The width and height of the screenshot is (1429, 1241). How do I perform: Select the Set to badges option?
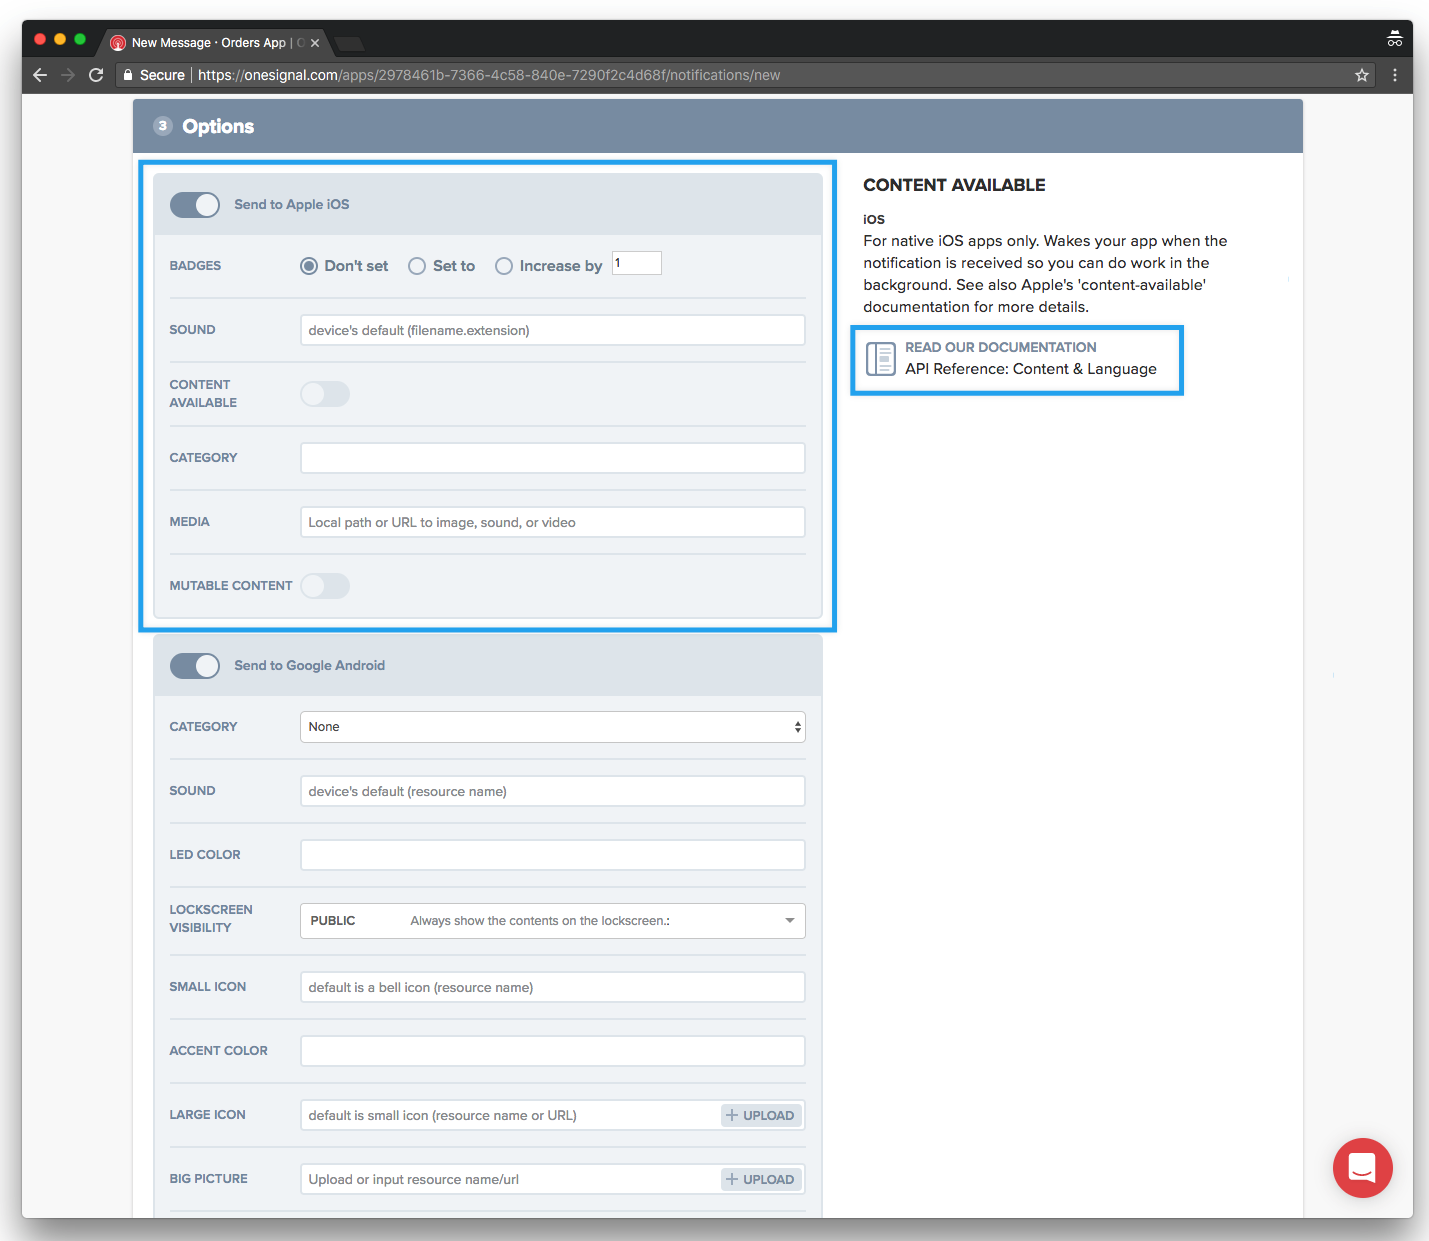click(x=417, y=266)
